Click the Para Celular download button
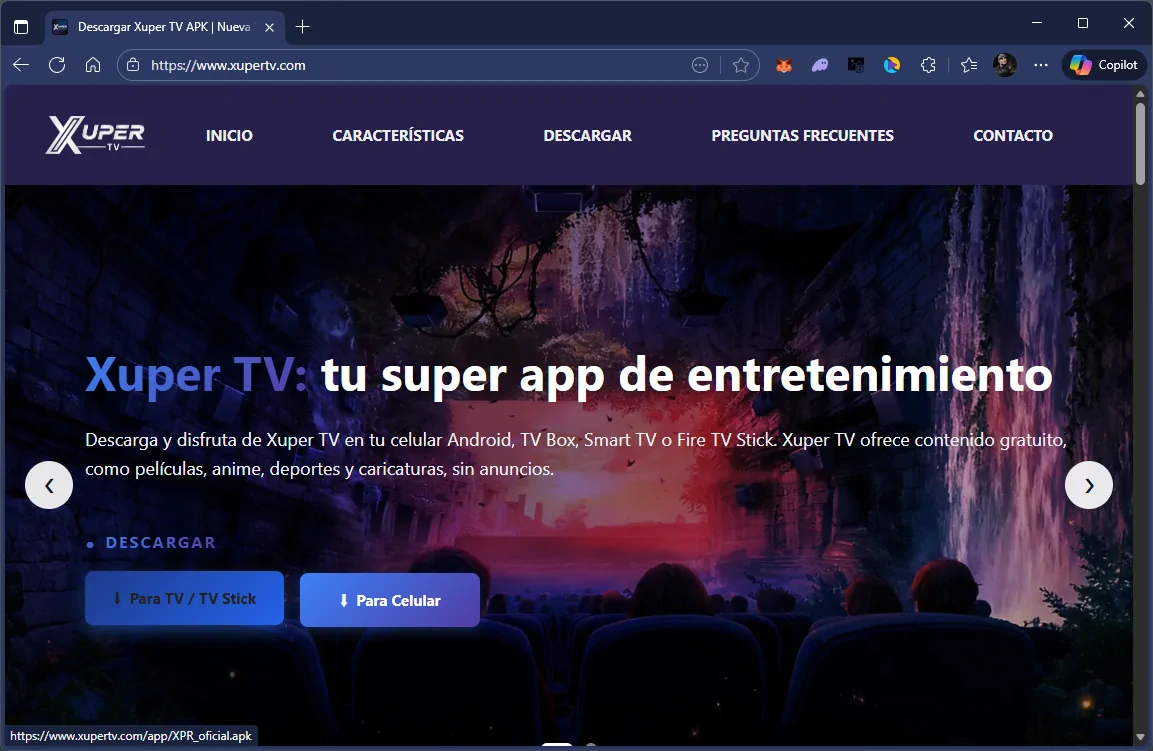Image resolution: width=1153 pixels, height=751 pixels. tap(389, 600)
